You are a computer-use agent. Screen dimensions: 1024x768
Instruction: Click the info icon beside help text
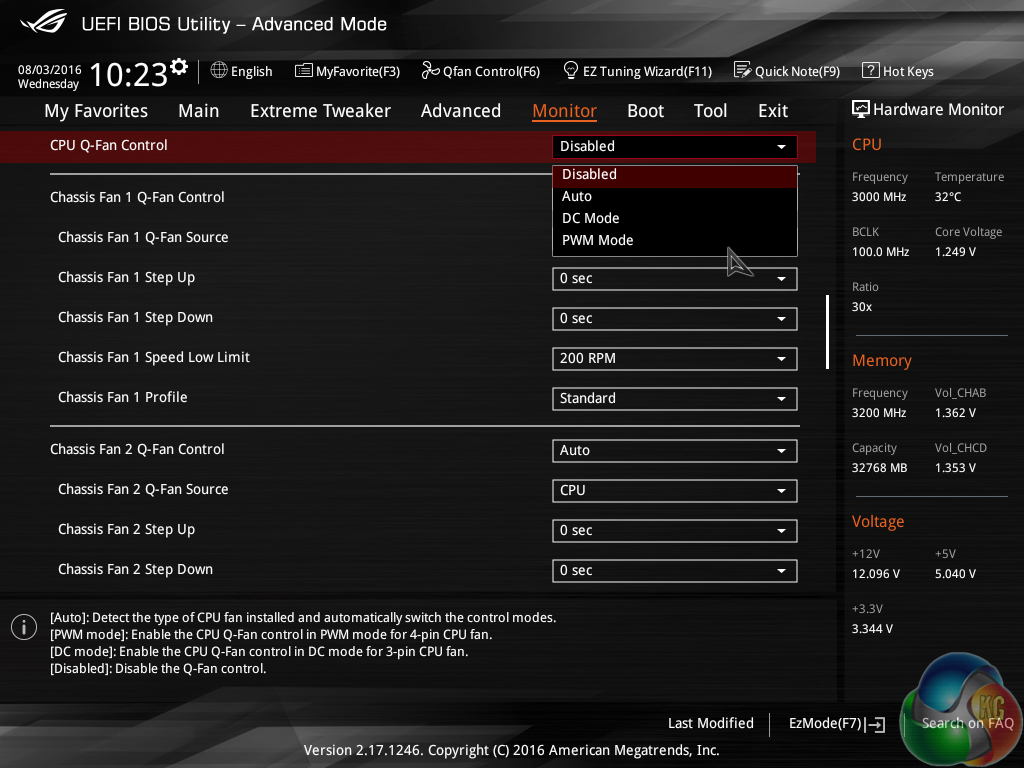(24, 628)
